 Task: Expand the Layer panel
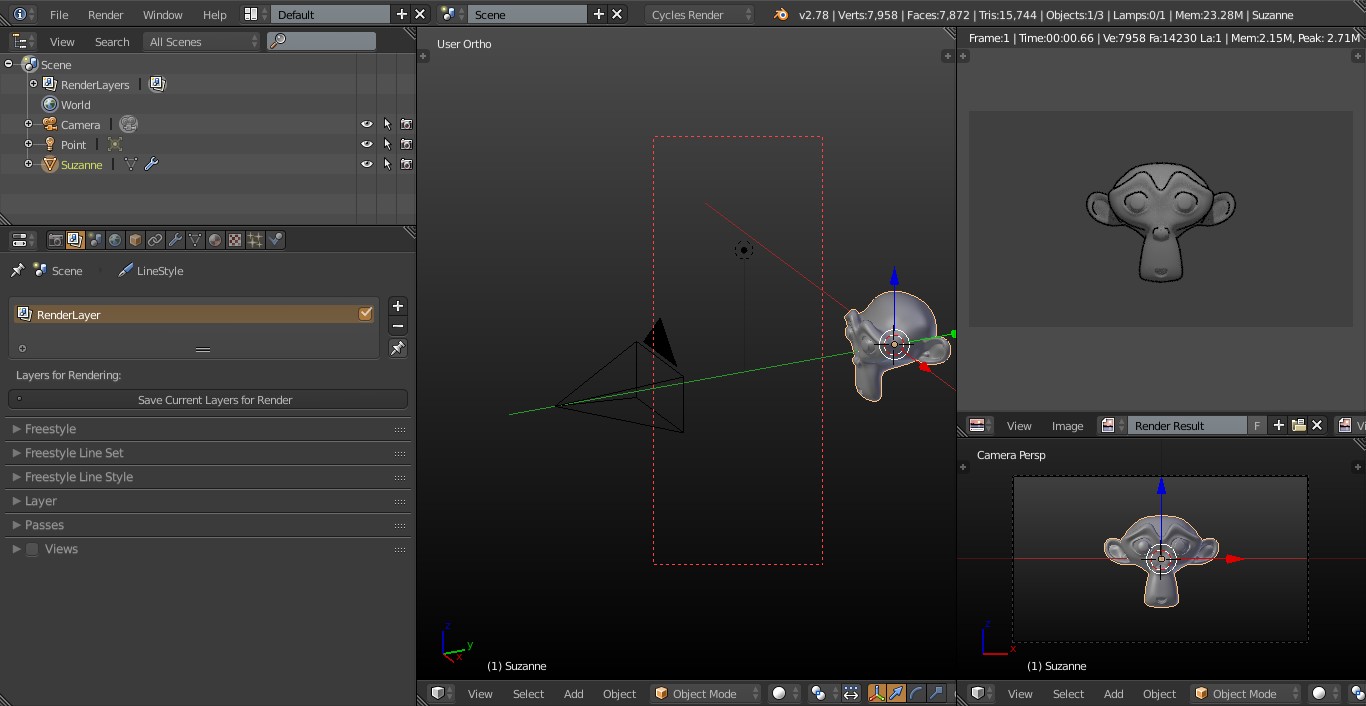coord(41,501)
